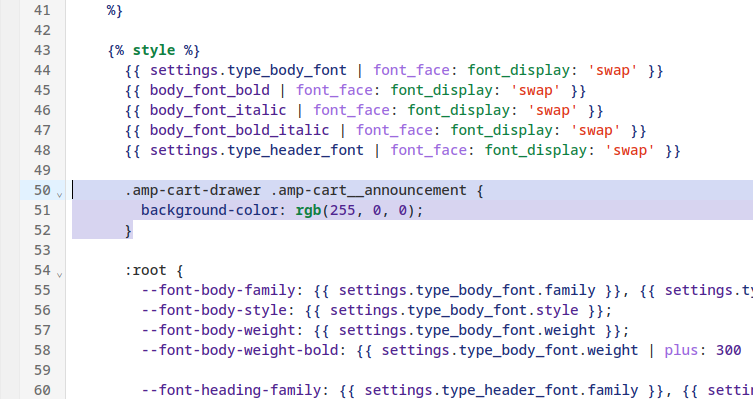Click the :root selector text
Image resolution: width=753 pixels, height=399 pixels.
(146, 270)
